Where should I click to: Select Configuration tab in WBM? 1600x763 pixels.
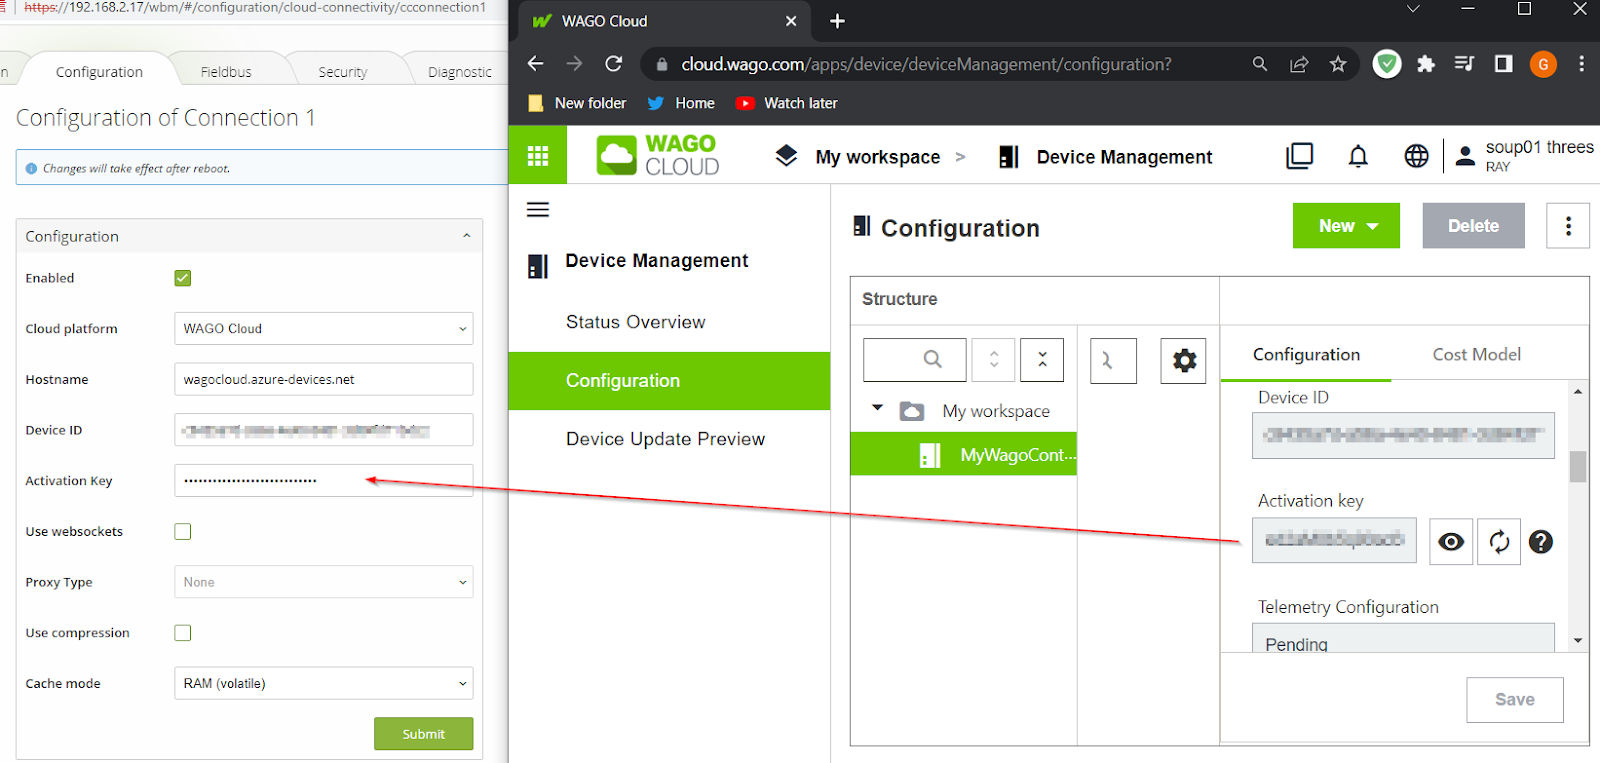point(99,72)
